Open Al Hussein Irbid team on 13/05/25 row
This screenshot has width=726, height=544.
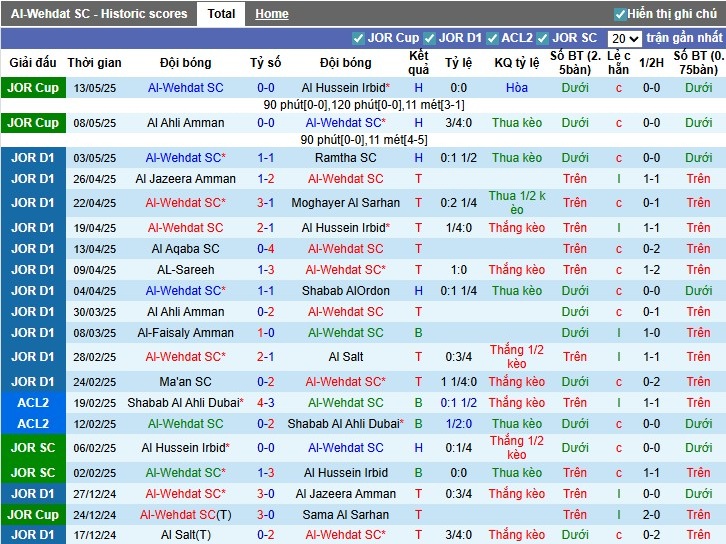pyautogui.click(x=345, y=88)
